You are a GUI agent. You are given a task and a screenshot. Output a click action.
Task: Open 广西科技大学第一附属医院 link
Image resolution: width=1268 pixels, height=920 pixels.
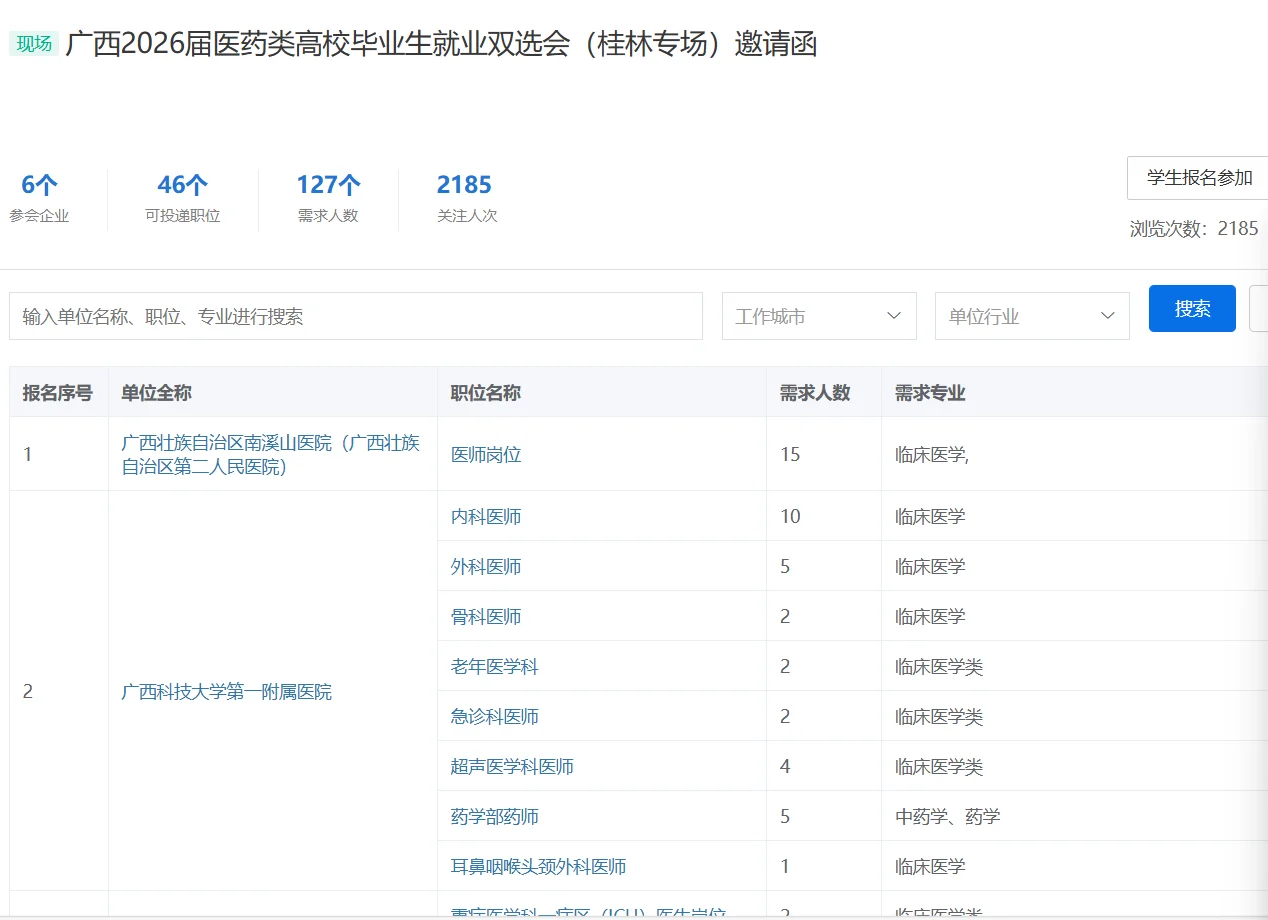tap(226, 691)
